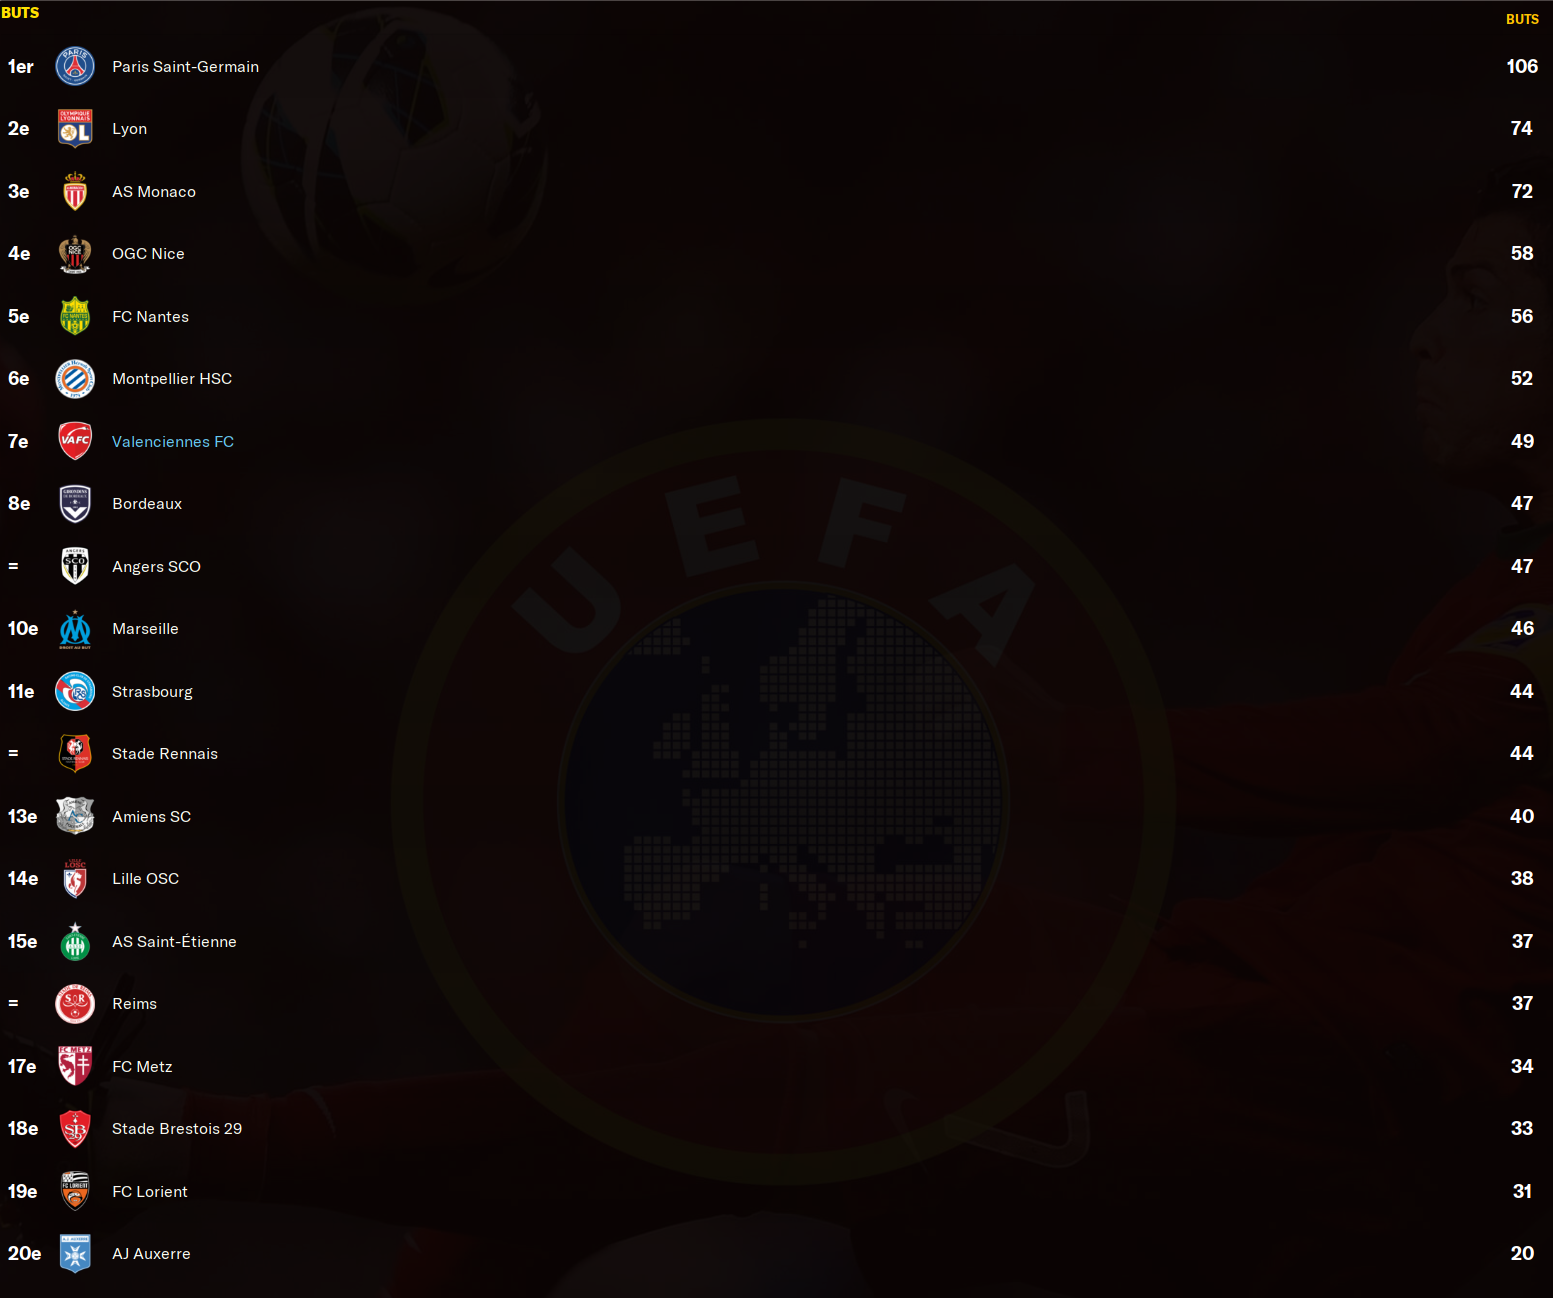Viewport: 1553px width, 1298px height.
Task: Click the AS Monaco crest icon
Action: point(75,191)
